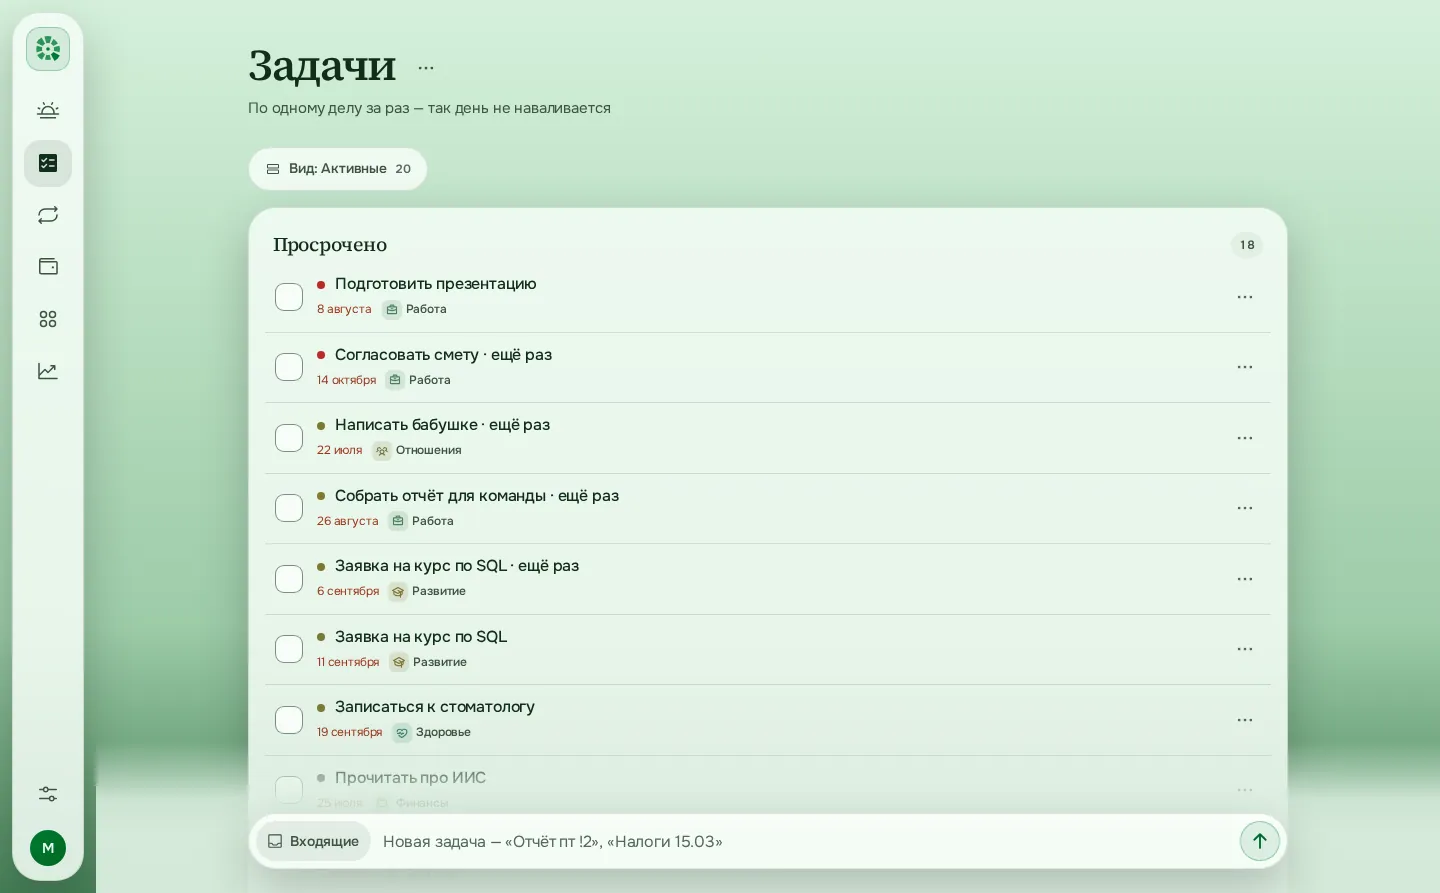Complete Написать бабушке task checkbox

[x=289, y=438]
